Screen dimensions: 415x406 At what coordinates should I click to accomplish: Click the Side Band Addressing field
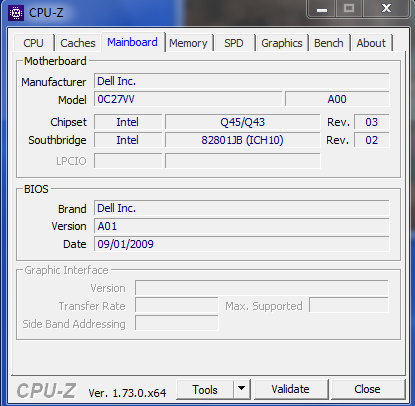point(177,324)
